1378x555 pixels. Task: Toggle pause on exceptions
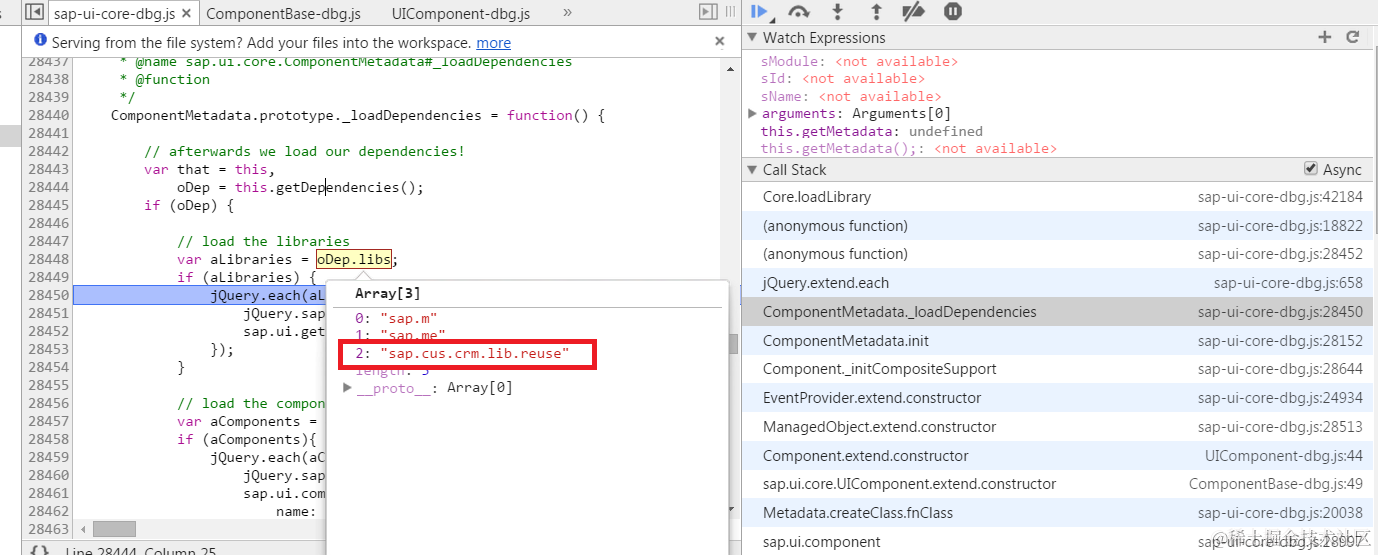click(953, 12)
